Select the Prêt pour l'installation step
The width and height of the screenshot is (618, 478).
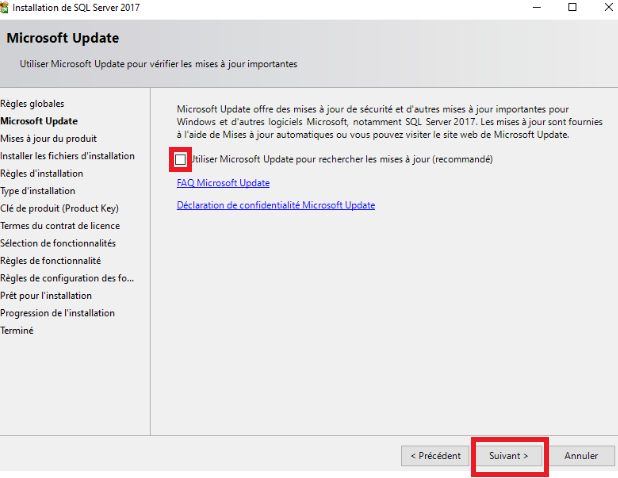click(46, 296)
